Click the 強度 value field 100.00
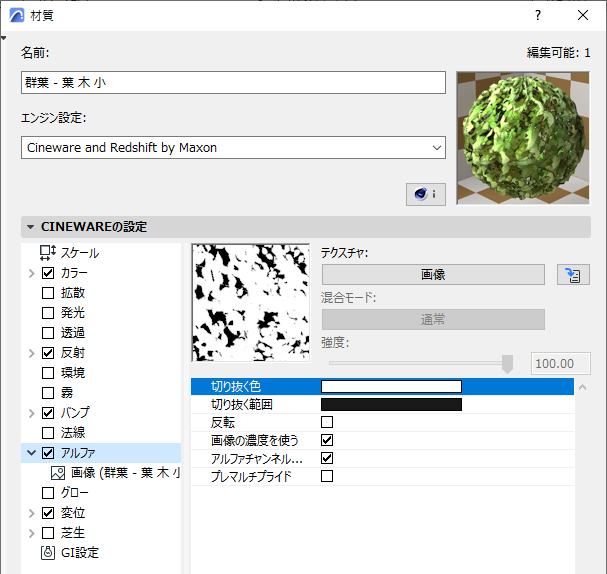This screenshot has width=607, height=574. [561, 363]
